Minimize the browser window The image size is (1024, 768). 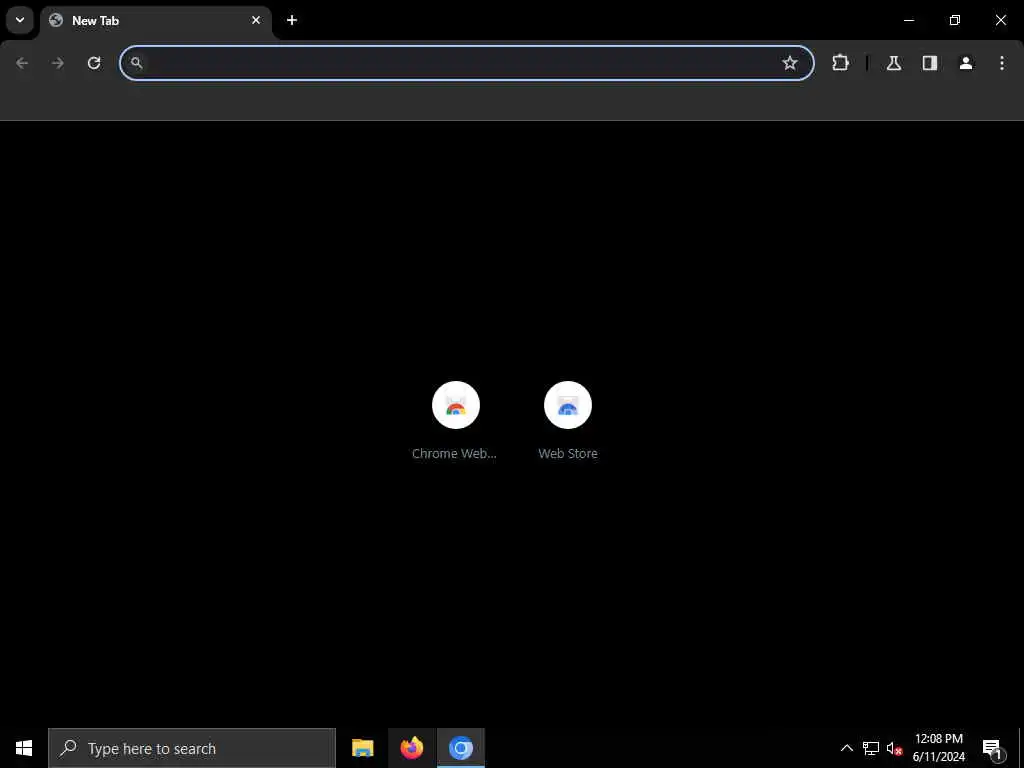(908, 20)
